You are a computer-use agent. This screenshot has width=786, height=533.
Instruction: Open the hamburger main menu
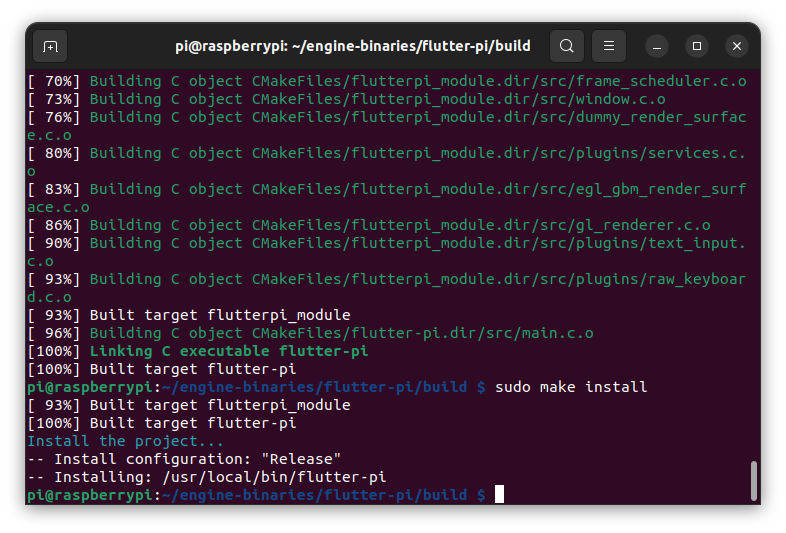(x=609, y=46)
